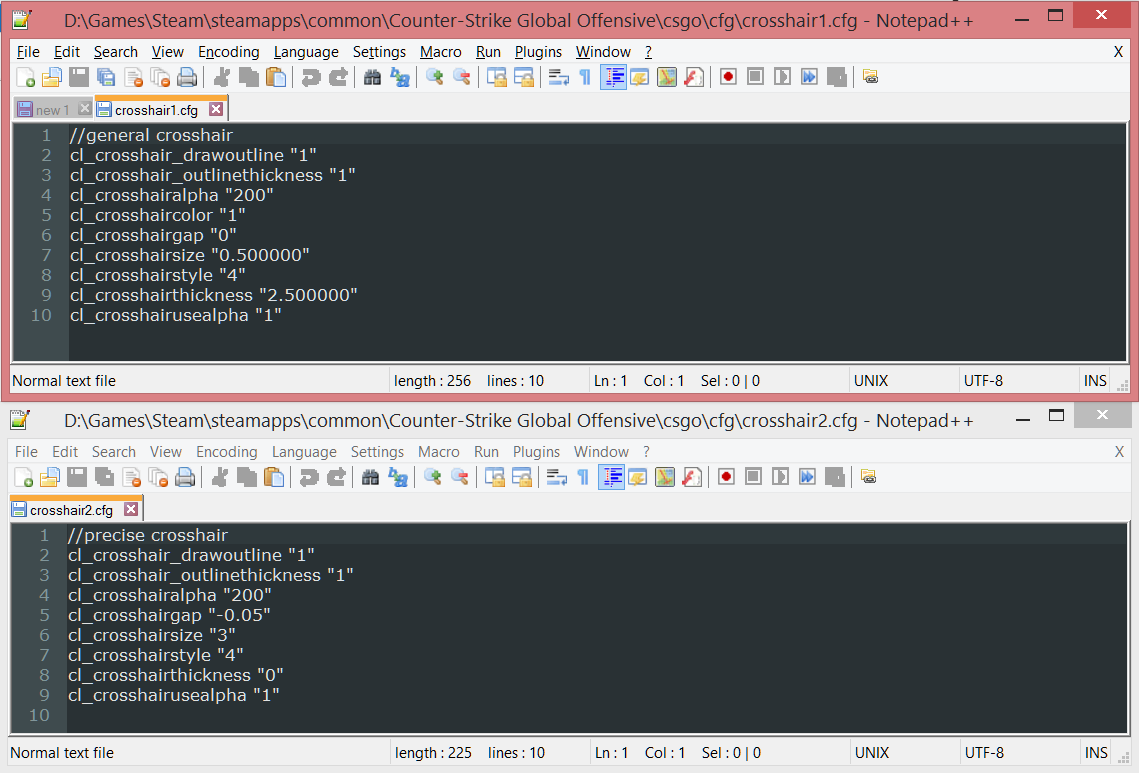Click Print icon in crosshair1.cfg window toolbar

[187, 77]
